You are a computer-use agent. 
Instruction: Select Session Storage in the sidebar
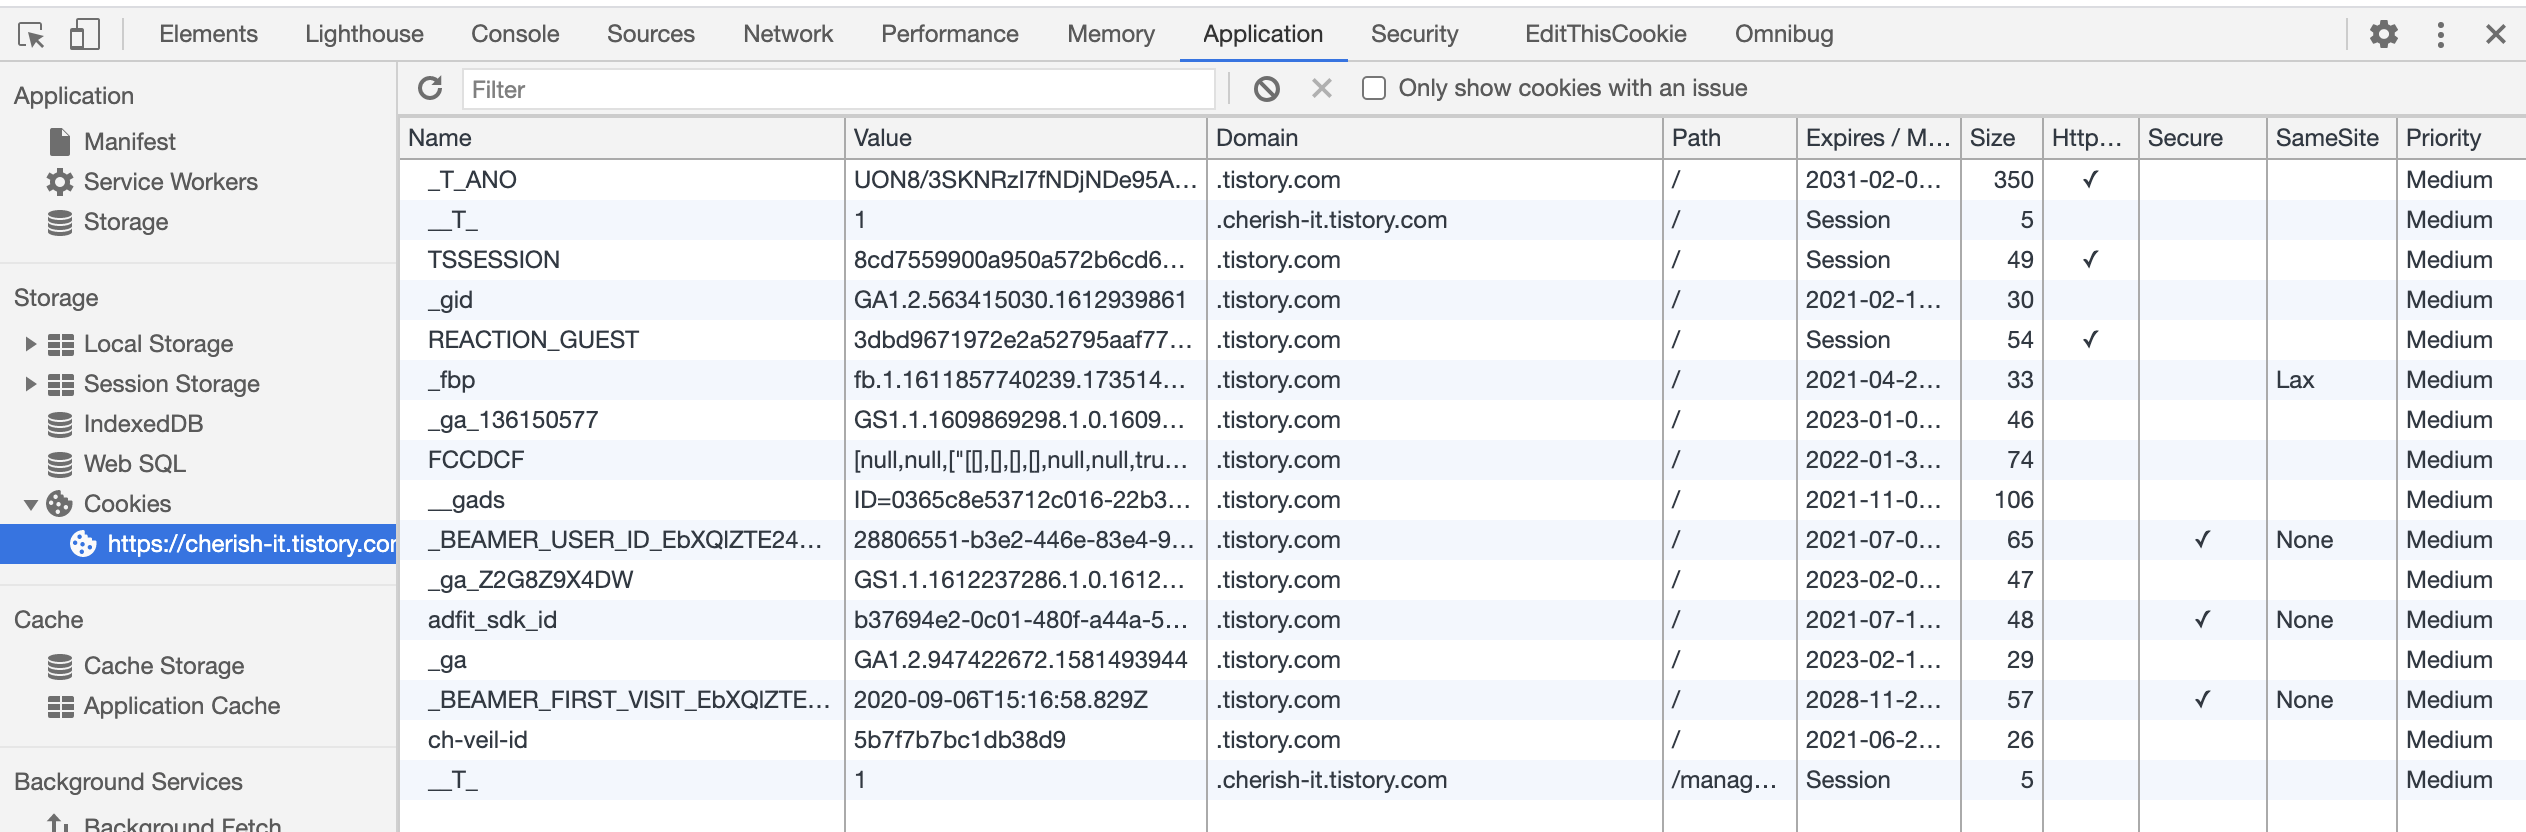click(171, 384)
